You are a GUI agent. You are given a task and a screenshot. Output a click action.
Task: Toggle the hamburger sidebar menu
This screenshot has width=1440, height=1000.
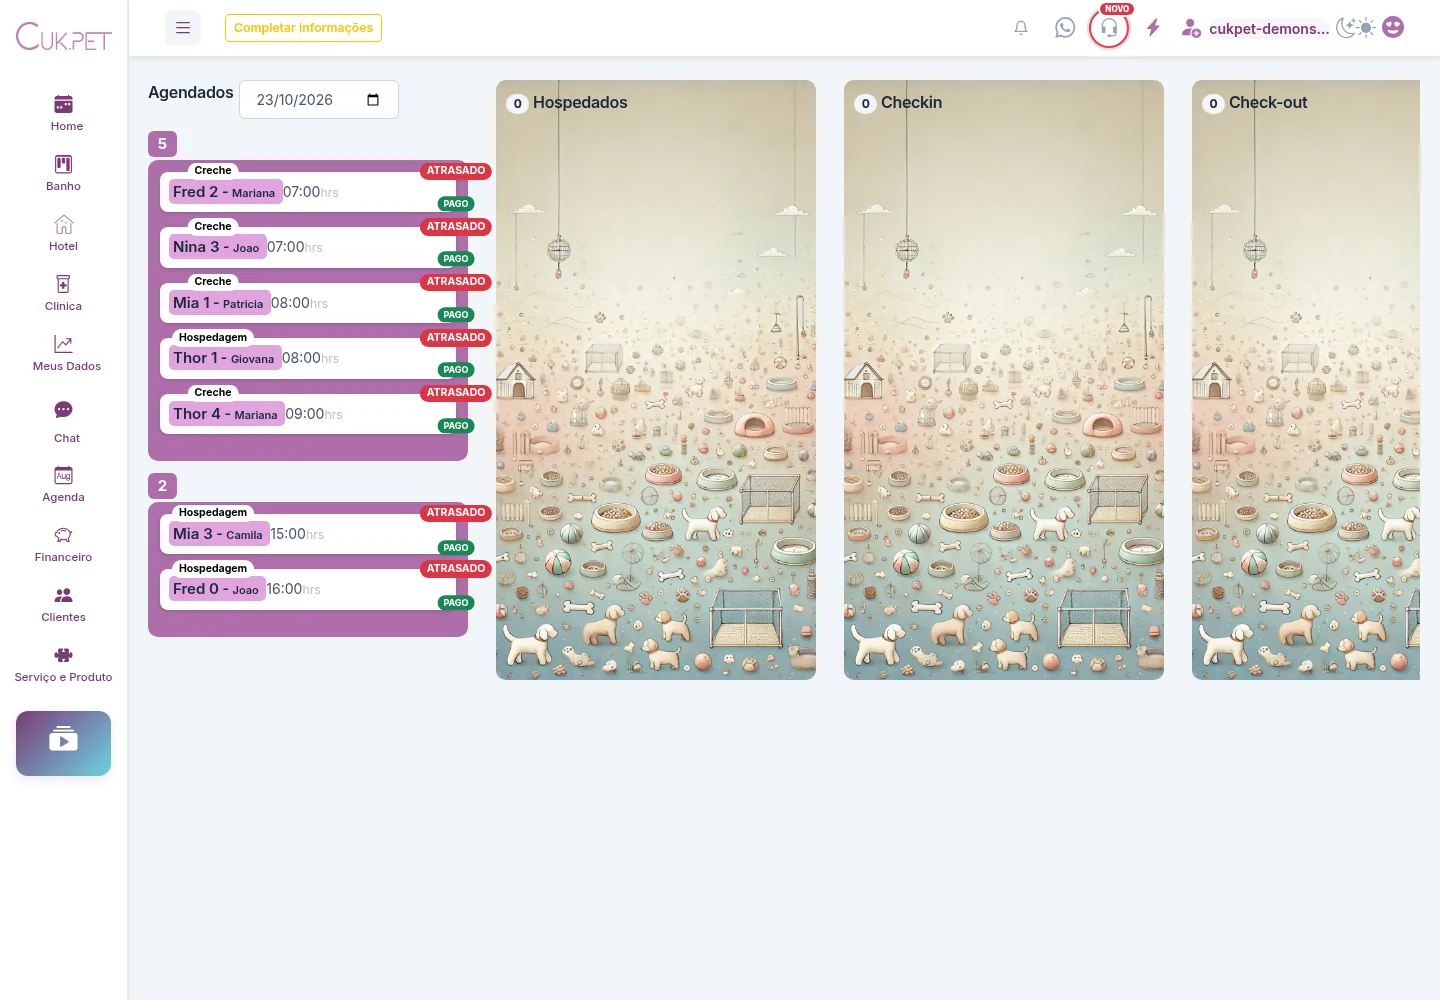(x=183, y=28)
